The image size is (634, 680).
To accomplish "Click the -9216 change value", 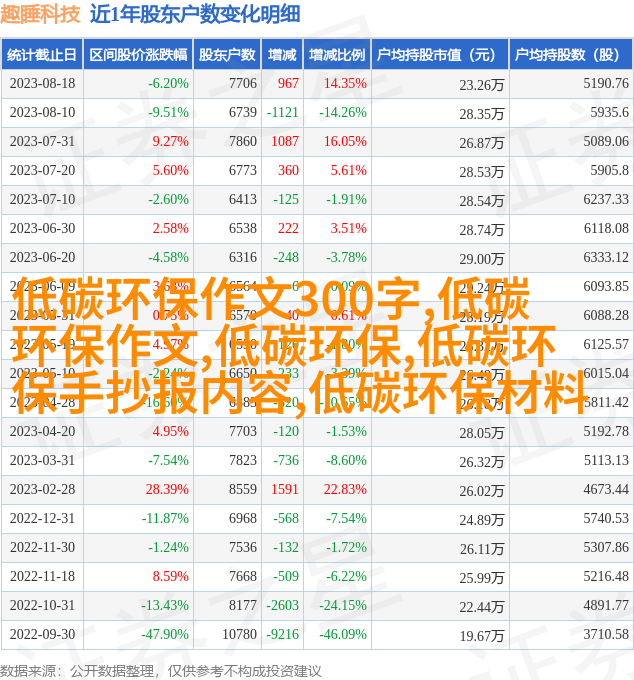I will [x=283, y=635].
